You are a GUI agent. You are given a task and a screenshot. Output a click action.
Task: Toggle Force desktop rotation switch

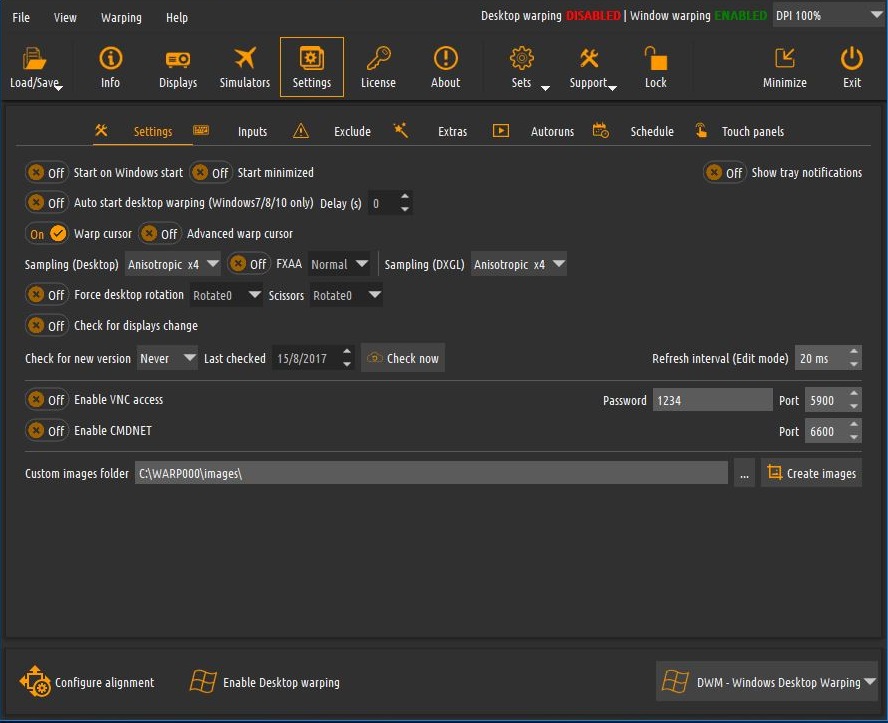pyautogui.click(x=46, y=294)
